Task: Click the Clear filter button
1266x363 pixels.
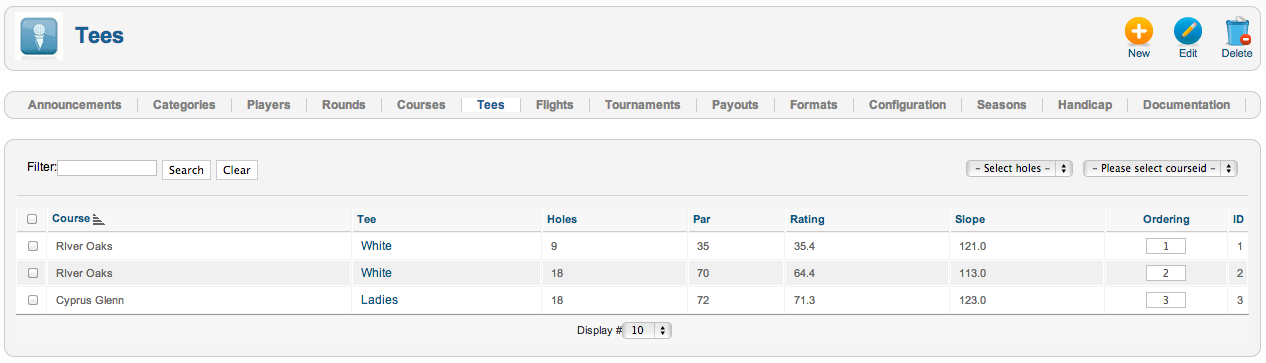Action: click(237, 170)
